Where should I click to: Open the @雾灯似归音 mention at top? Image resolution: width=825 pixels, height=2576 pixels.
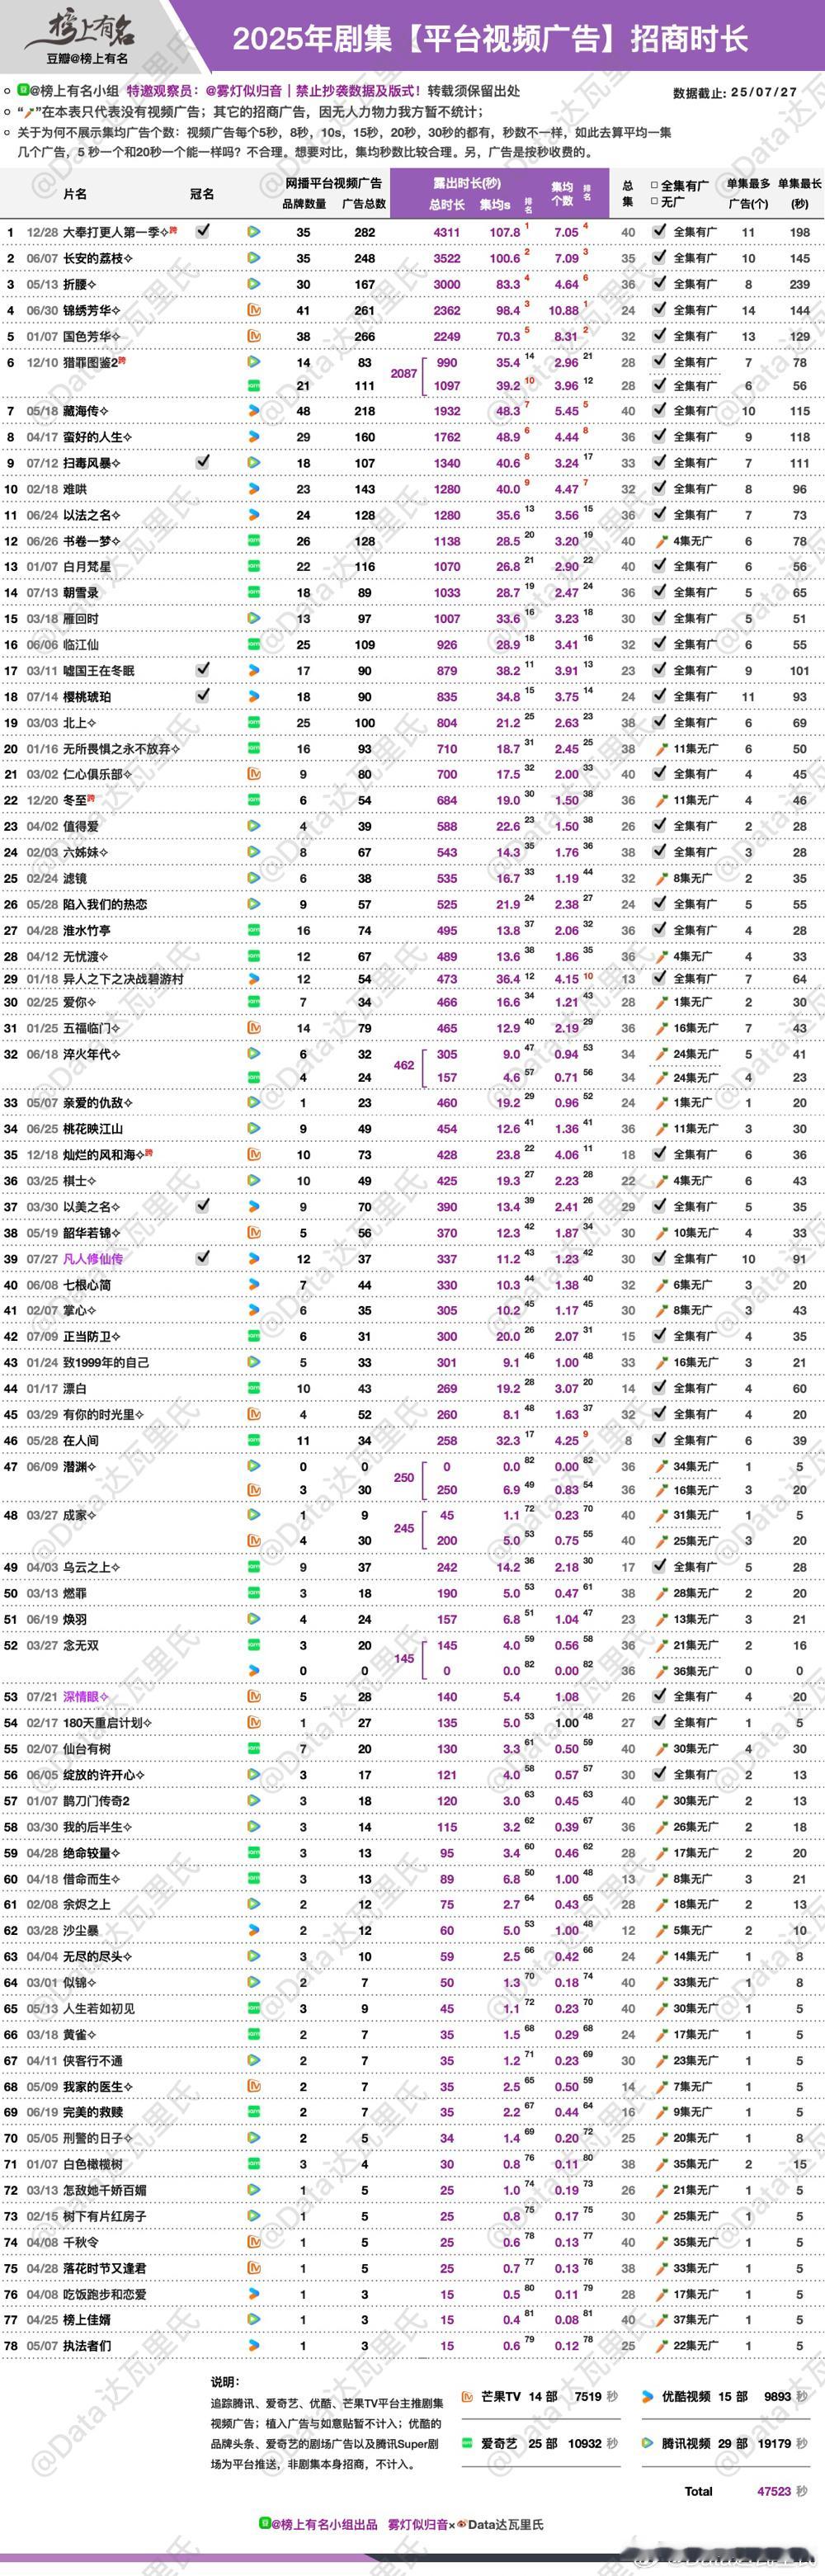tap(243, 91)
